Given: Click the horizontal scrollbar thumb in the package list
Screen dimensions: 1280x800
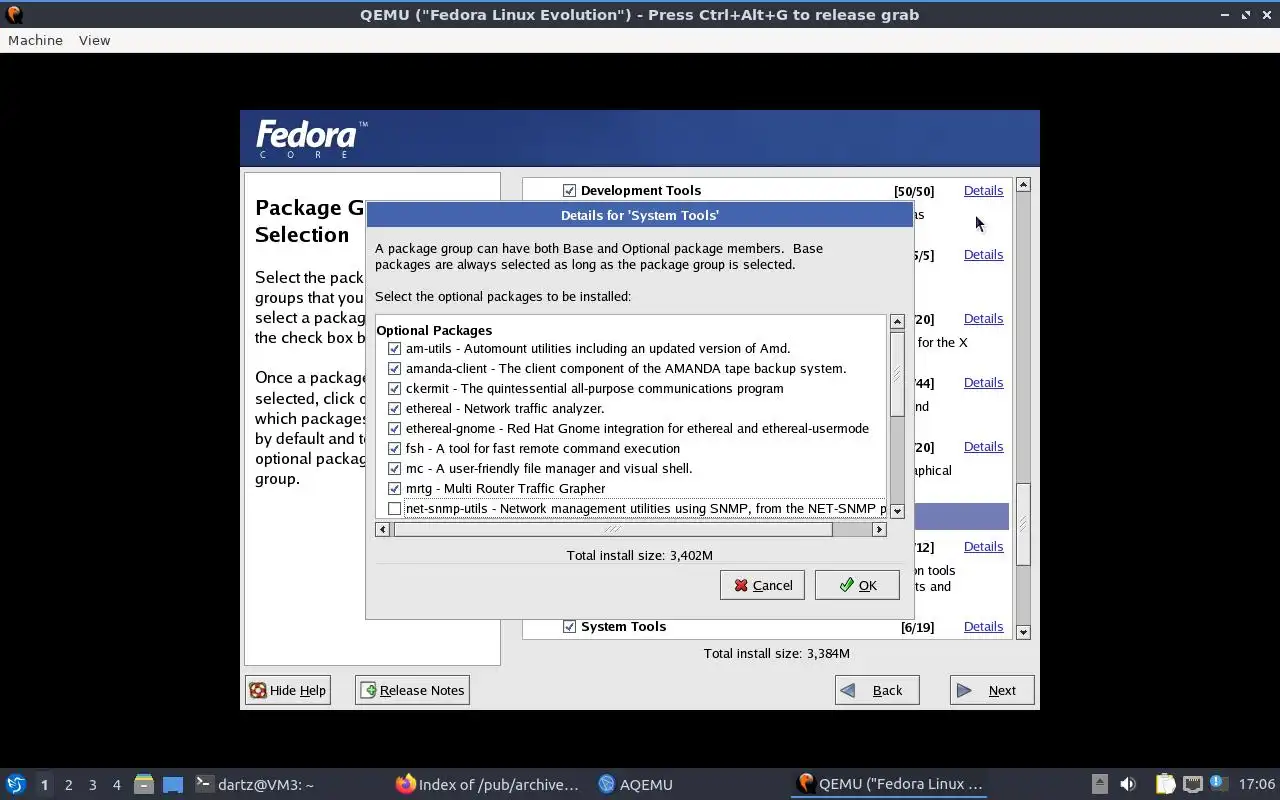Looking at the screenshot, I should (x=612, y=529).
